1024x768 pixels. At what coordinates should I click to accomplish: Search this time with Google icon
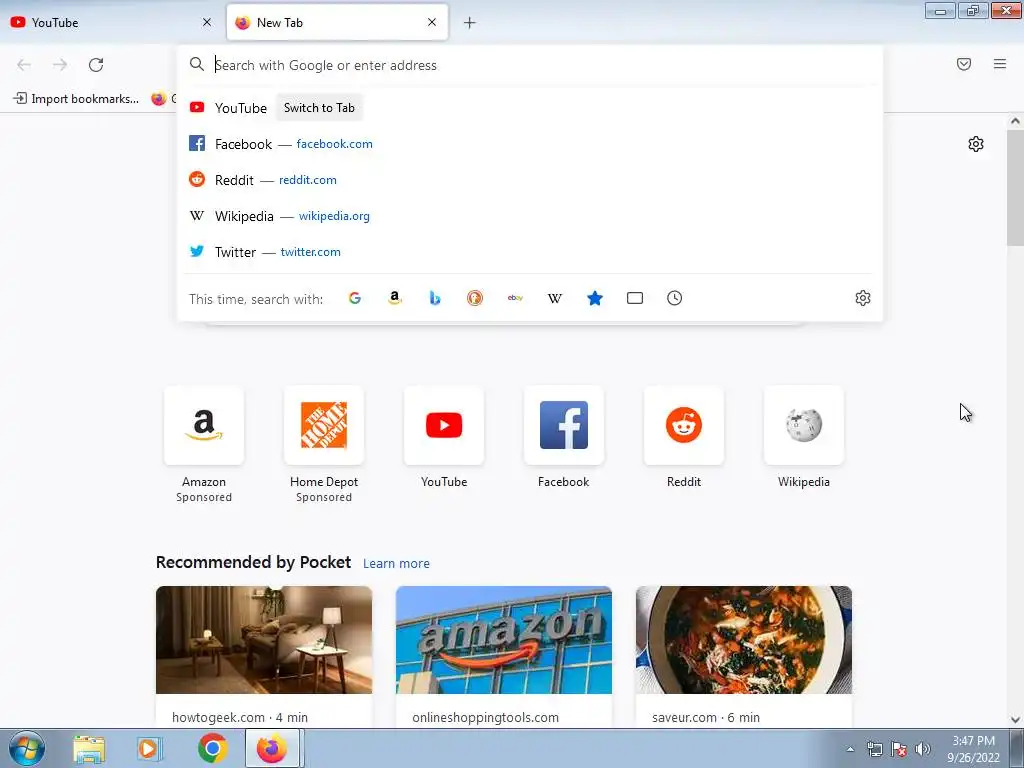[355, 298]
